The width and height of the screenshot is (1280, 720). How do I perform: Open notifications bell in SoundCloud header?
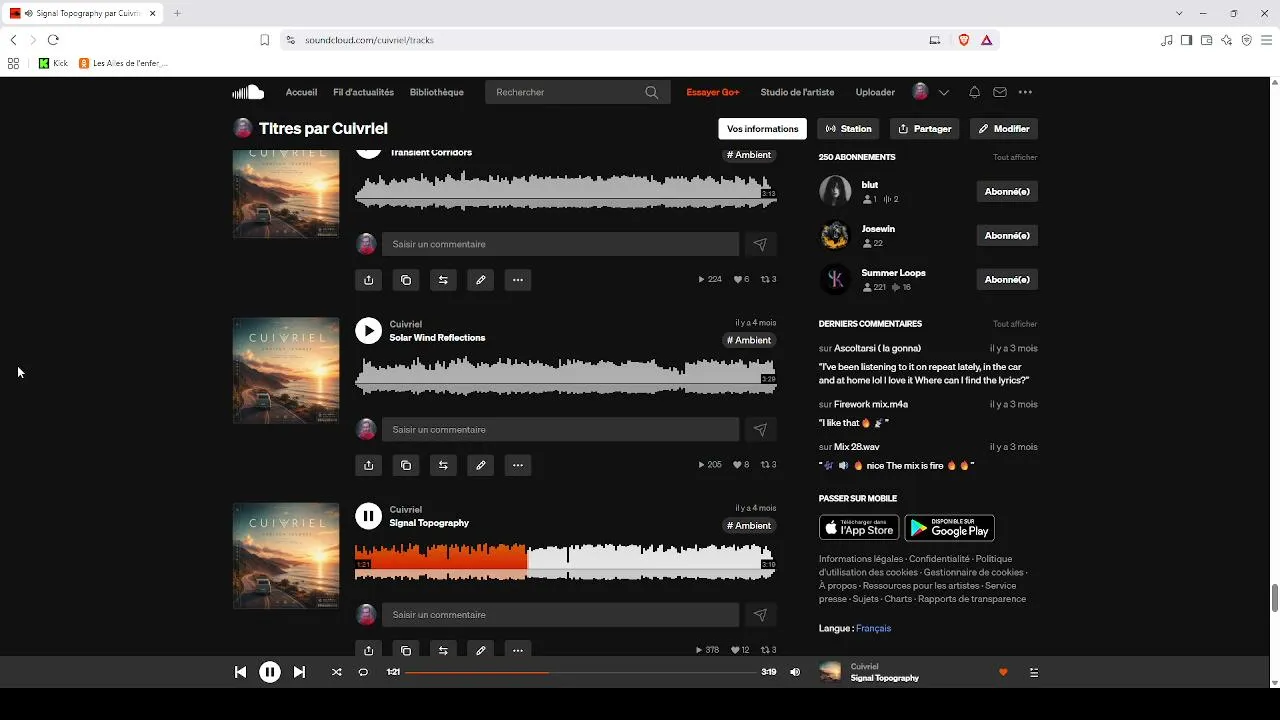[974, 92]
